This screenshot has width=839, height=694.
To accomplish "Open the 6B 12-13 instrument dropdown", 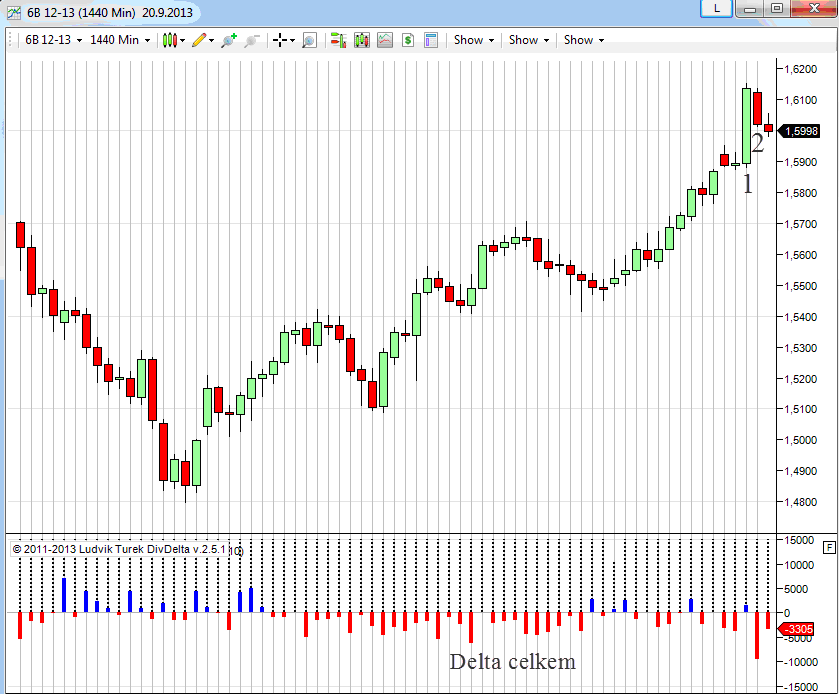I will coord(54,40).
